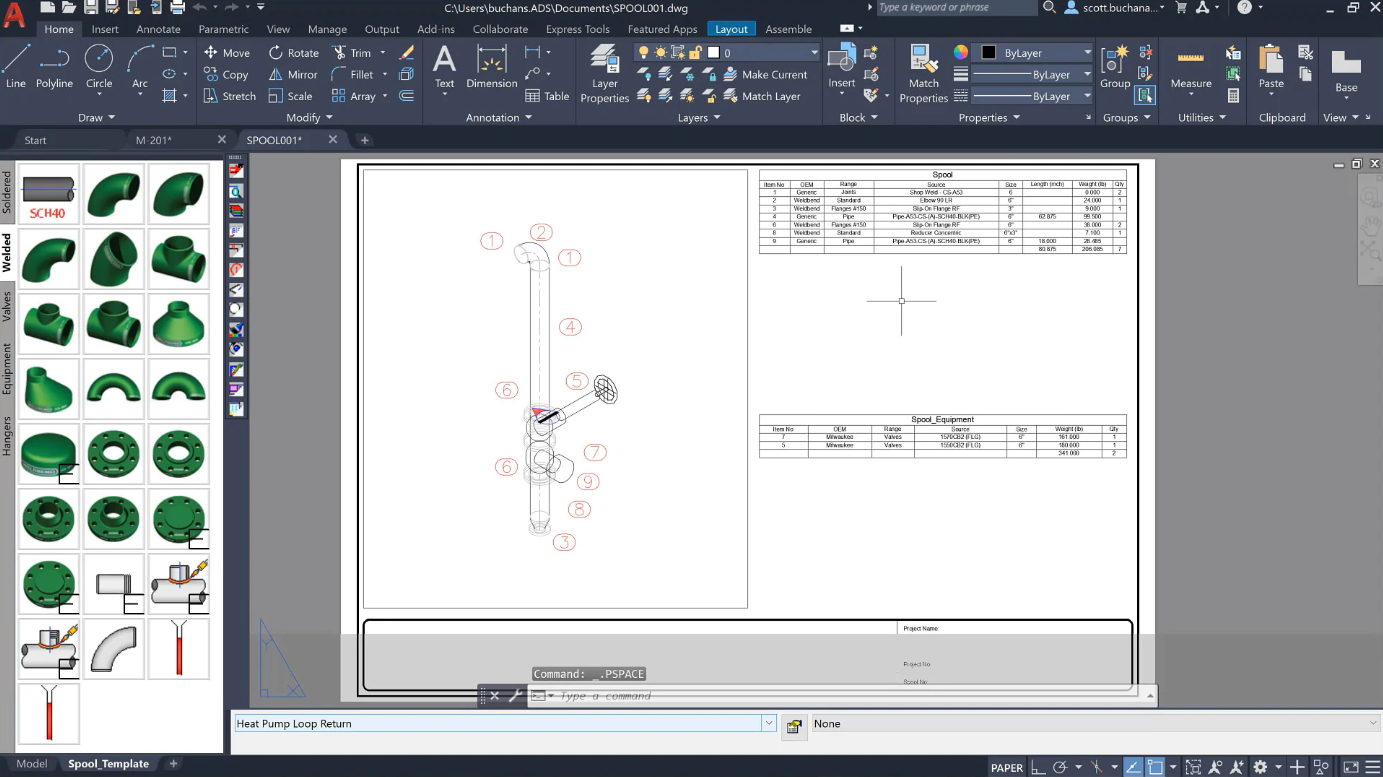This screenshot has height=777, width=1383.
Task: Select the Text annotation tool
Action: 444,67
